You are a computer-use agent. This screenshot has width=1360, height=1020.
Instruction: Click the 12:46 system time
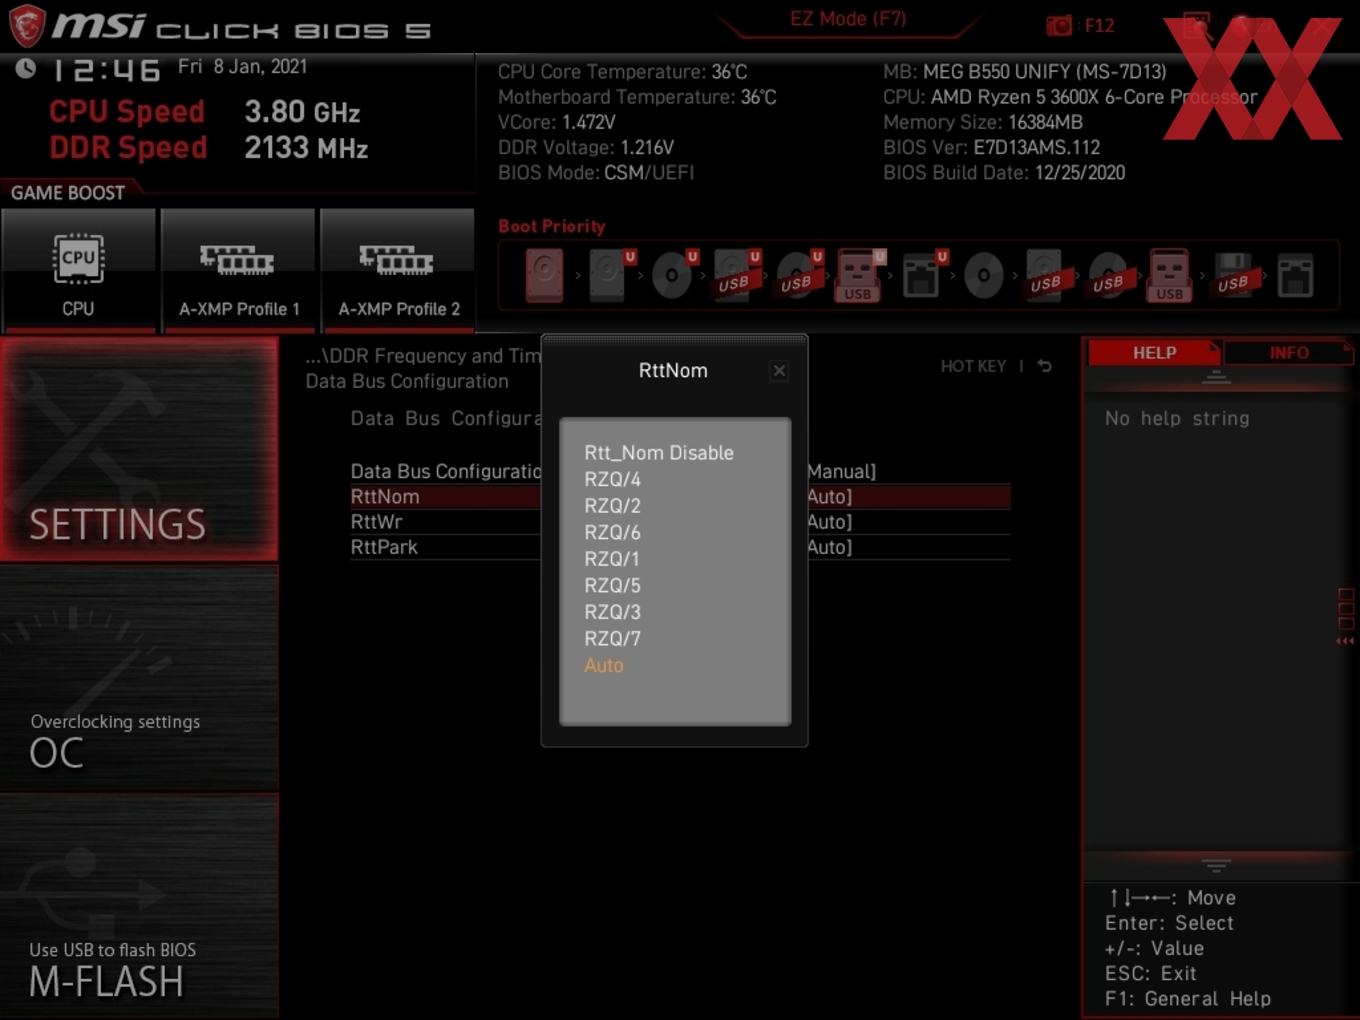click(x=106, y=70)
